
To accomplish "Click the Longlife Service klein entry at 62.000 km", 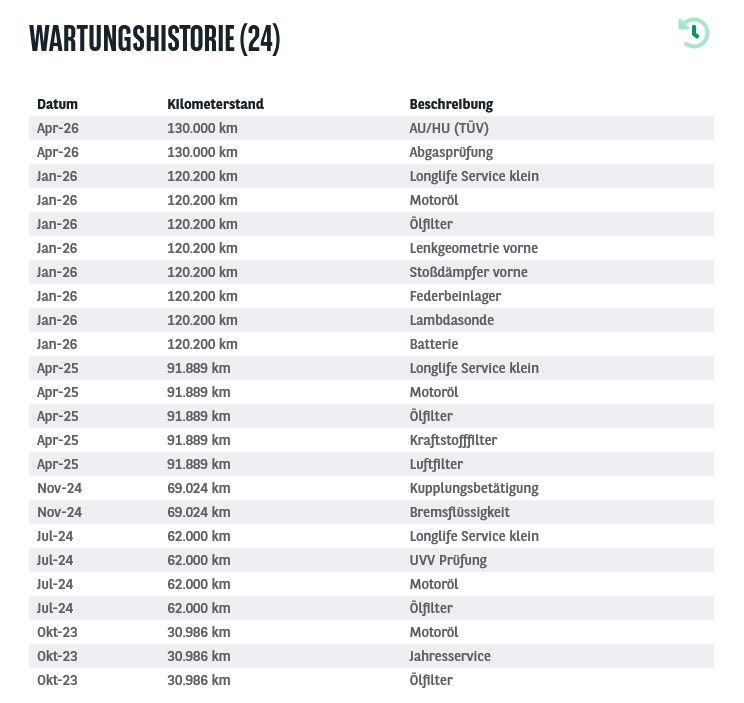I will [474, 536].
